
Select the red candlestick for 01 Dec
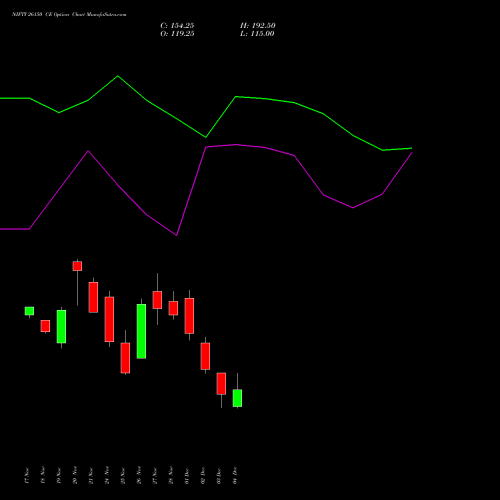tap(189, 316)
